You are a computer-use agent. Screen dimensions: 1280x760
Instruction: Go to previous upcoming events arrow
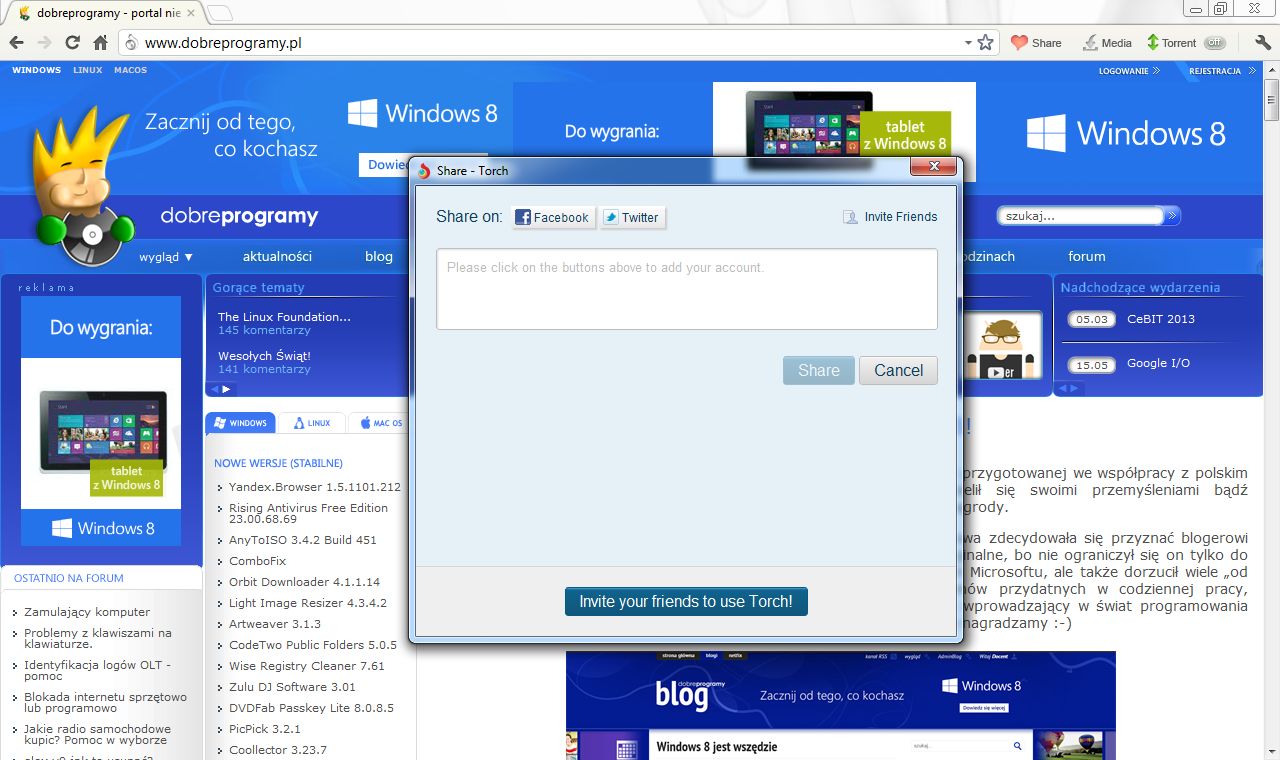(1063, 389)
